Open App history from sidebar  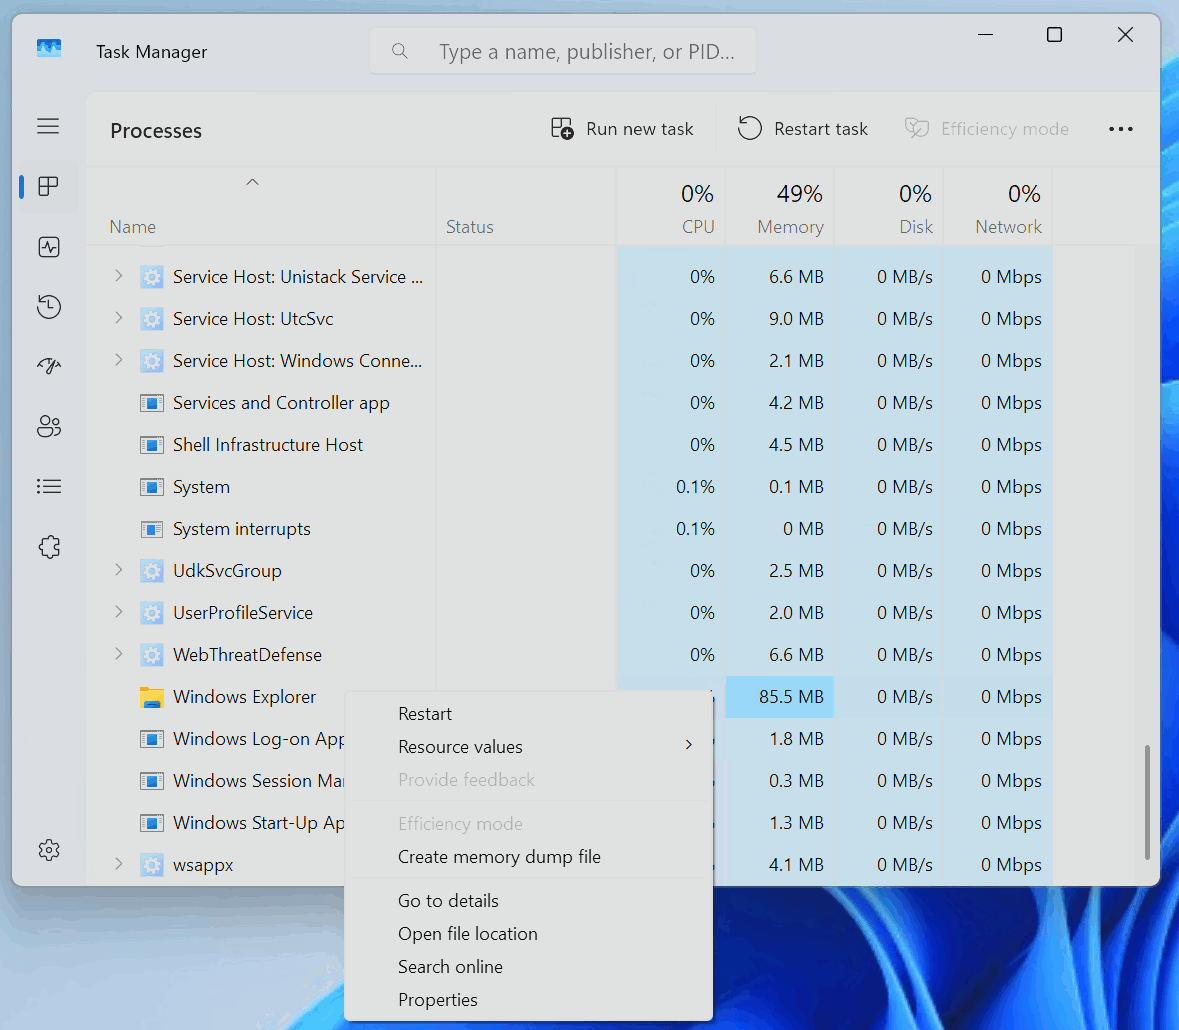coord(49,307)
